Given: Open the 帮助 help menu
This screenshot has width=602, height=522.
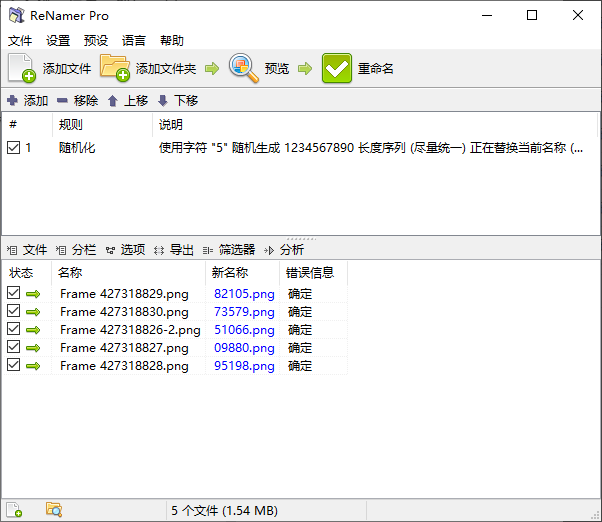Looking at the screenshot, I should [x=172, y=40].
